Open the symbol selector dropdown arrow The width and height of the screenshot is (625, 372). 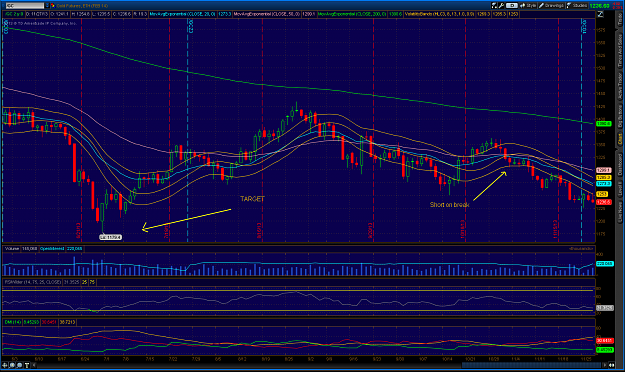[x=47, y=6]
